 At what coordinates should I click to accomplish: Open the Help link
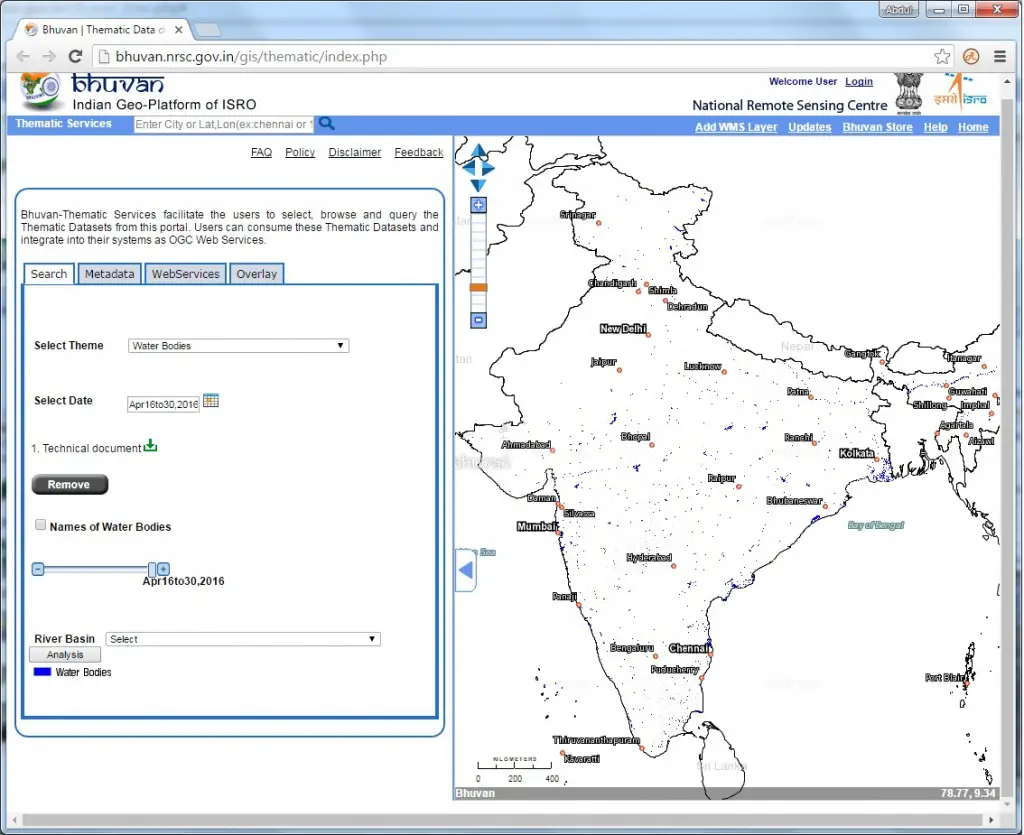click(935, 127)
